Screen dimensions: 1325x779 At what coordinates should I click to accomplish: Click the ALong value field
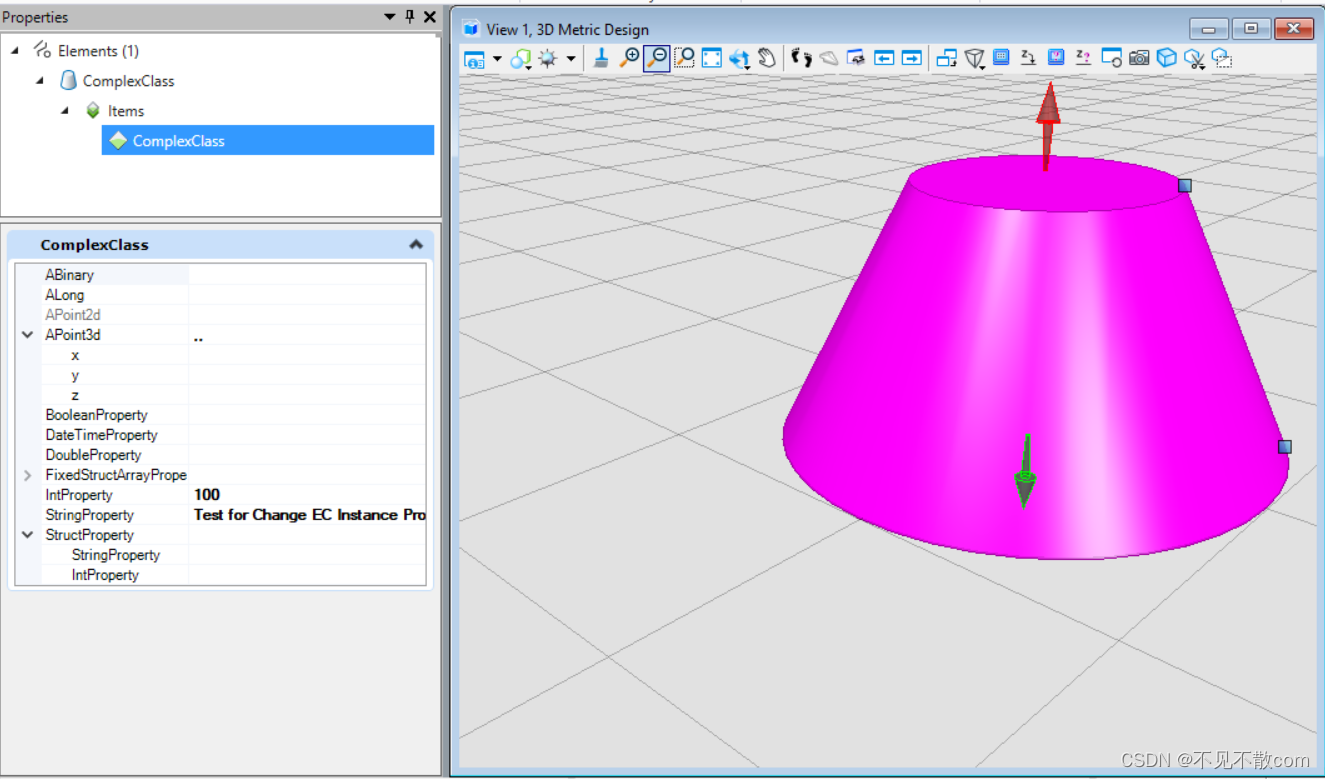click(x=307, y=295)
